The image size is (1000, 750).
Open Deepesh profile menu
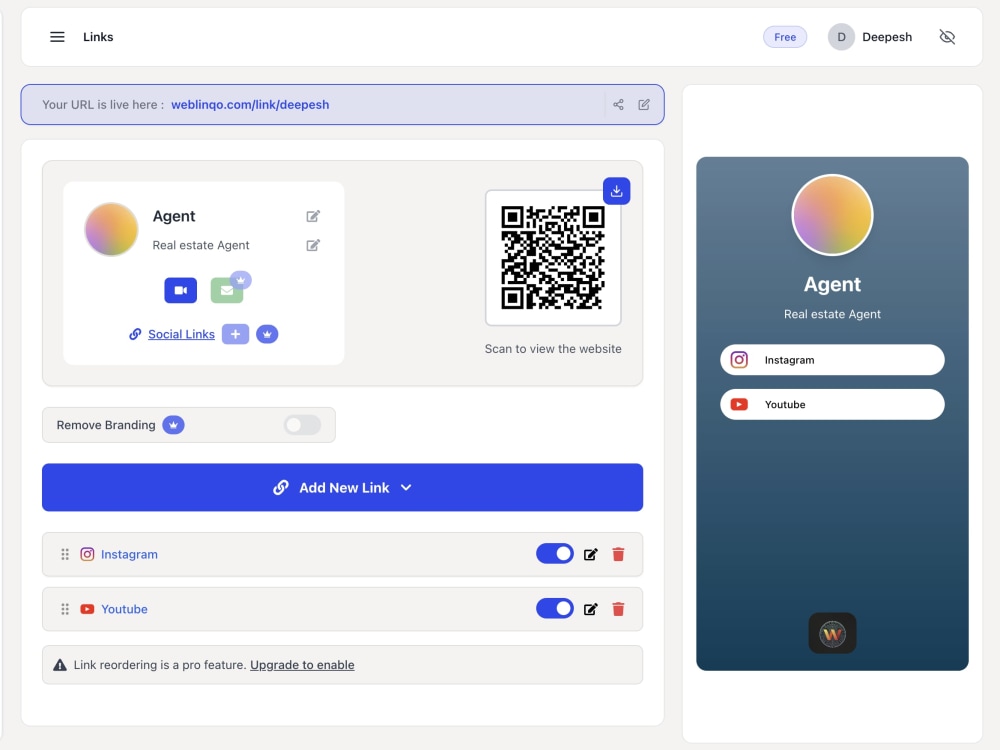(870, 37)
